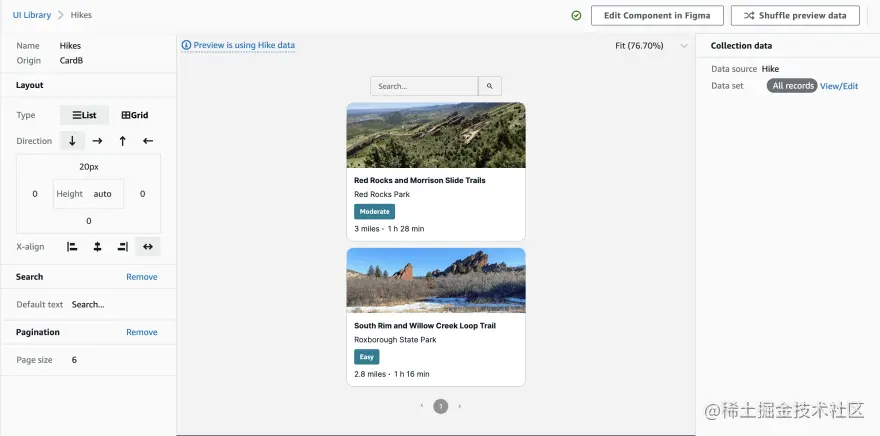Viewport: 880px width, 436px height.
Task: Click the Name value Hikes
Action: click(x=70, y=45)
